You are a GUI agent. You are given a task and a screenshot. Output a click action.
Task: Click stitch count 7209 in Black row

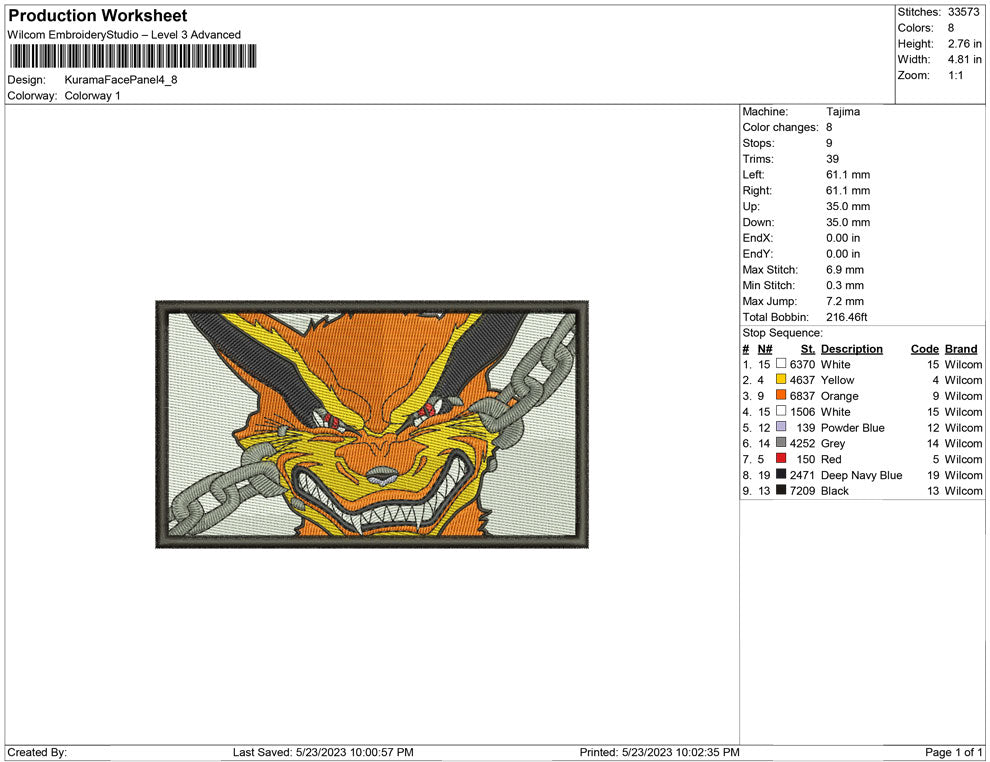802,491
